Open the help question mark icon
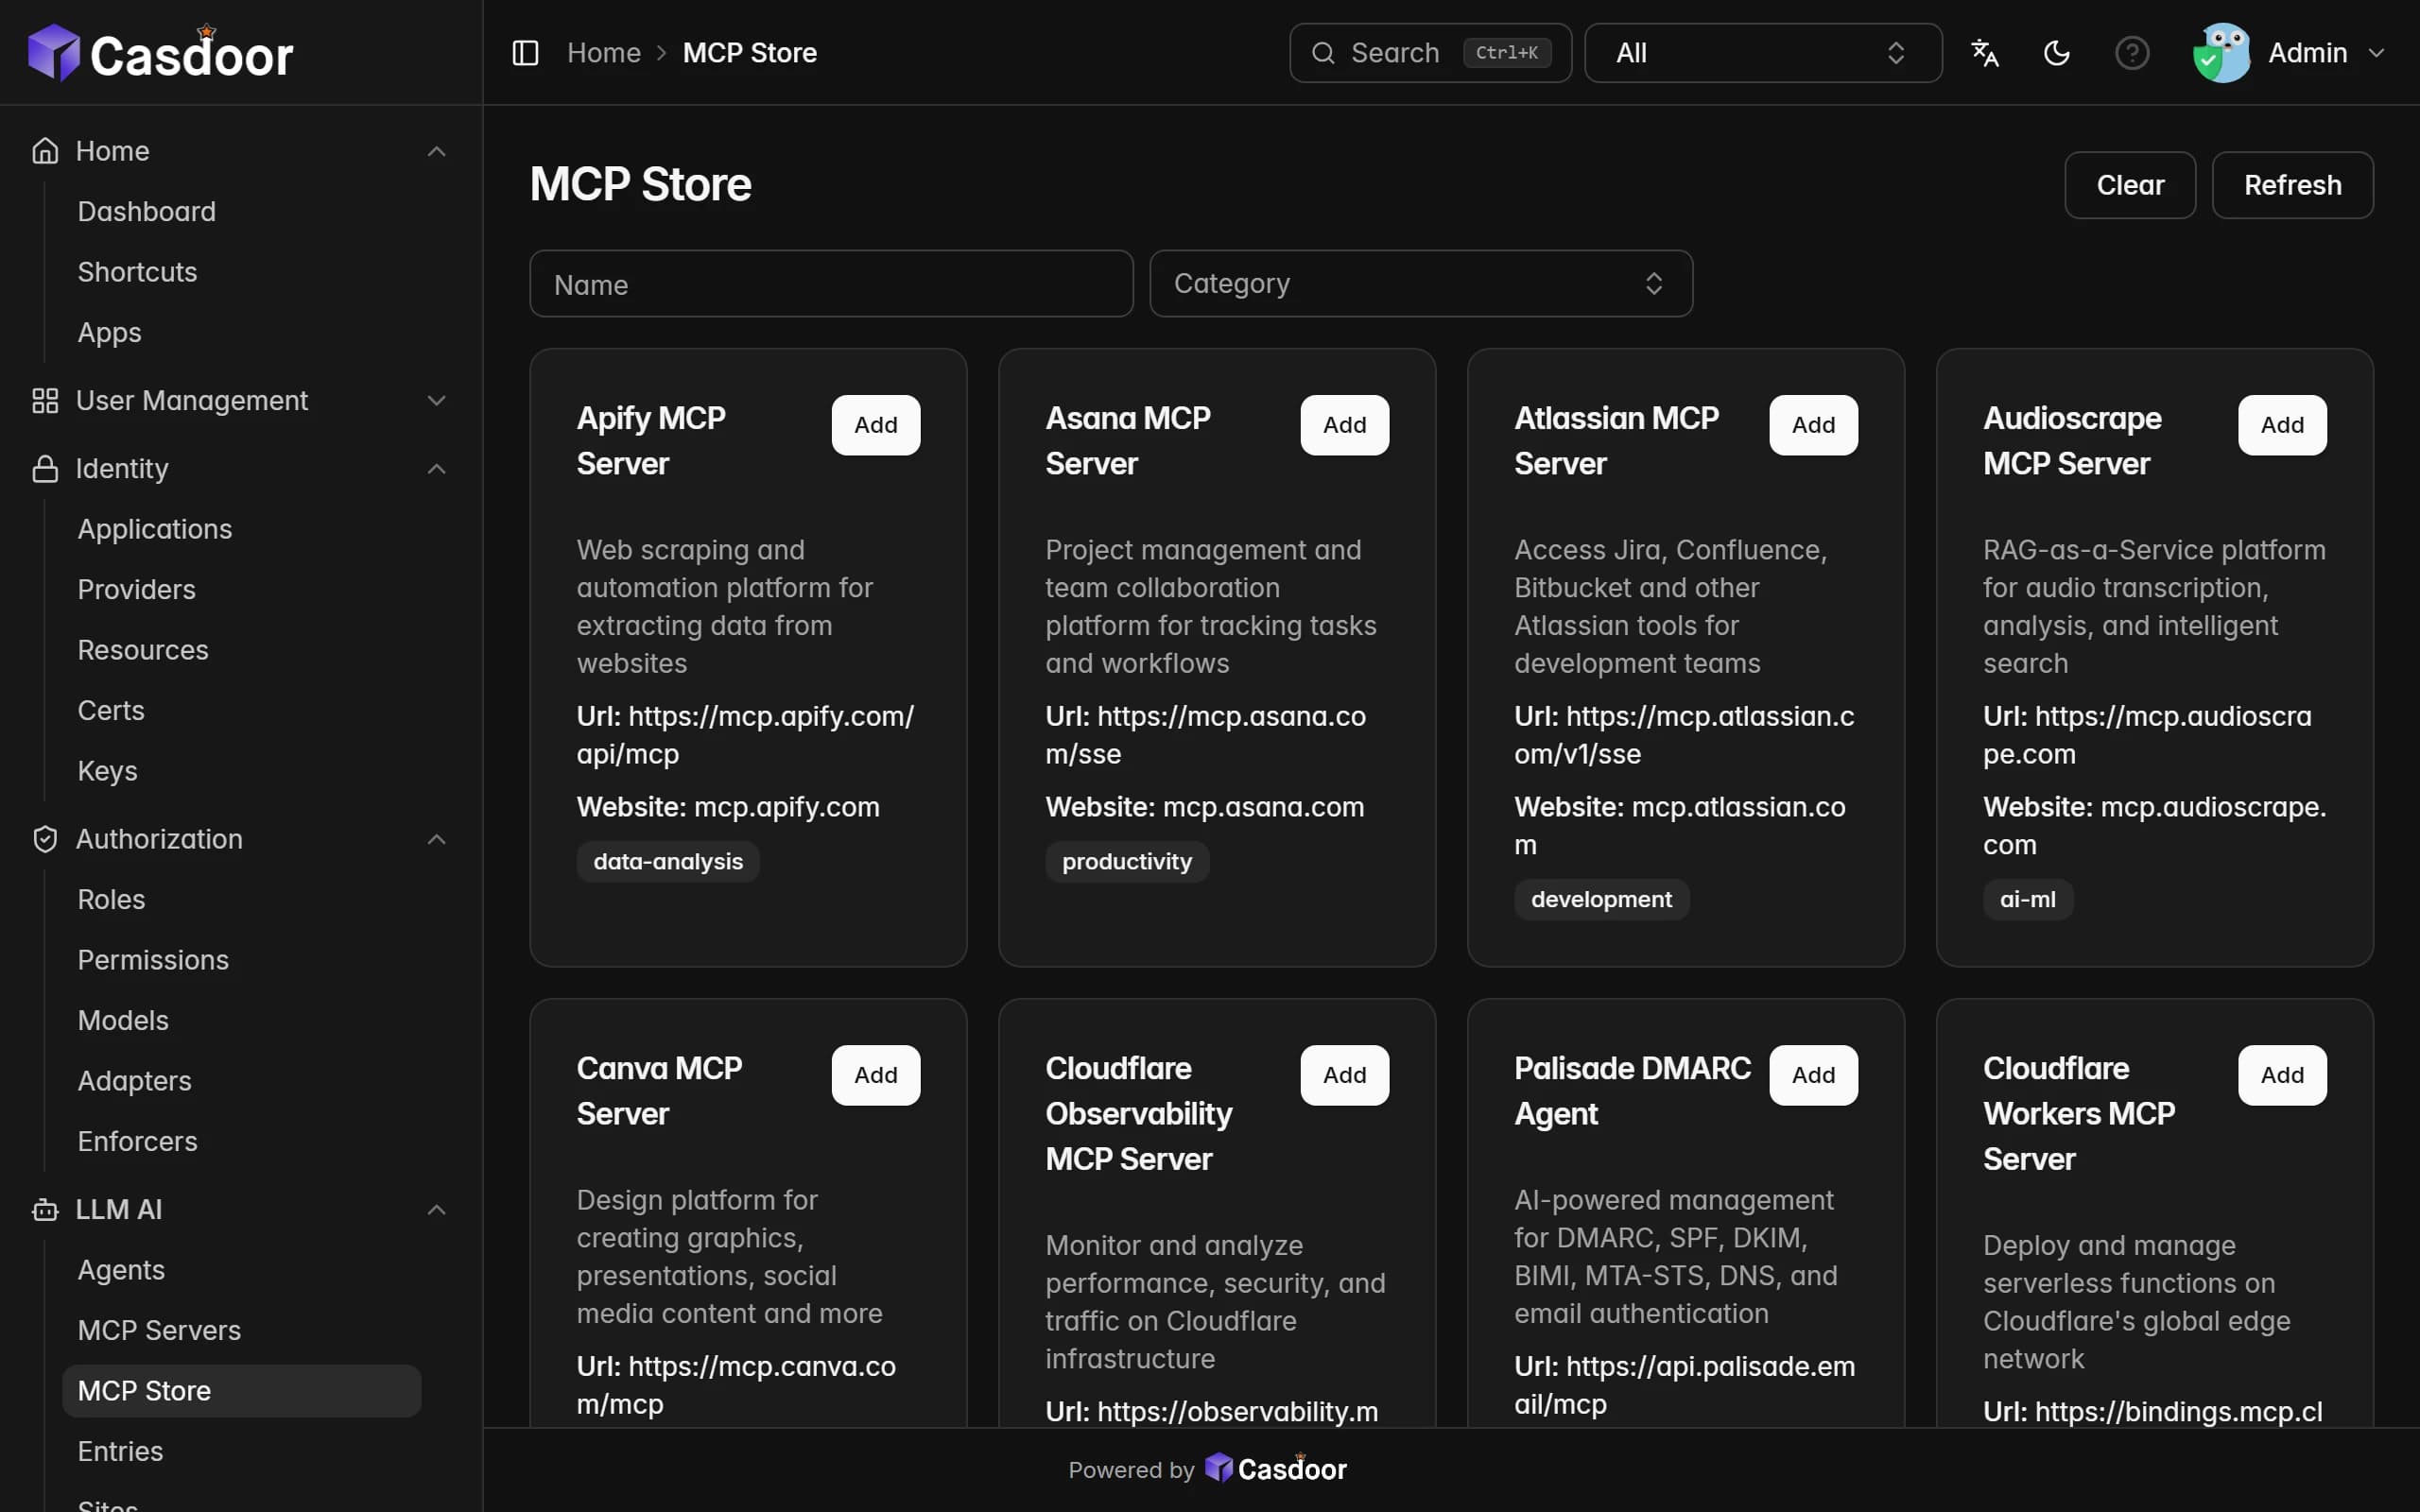This screenshot has width=2420, height=1512. [2132, 53]
